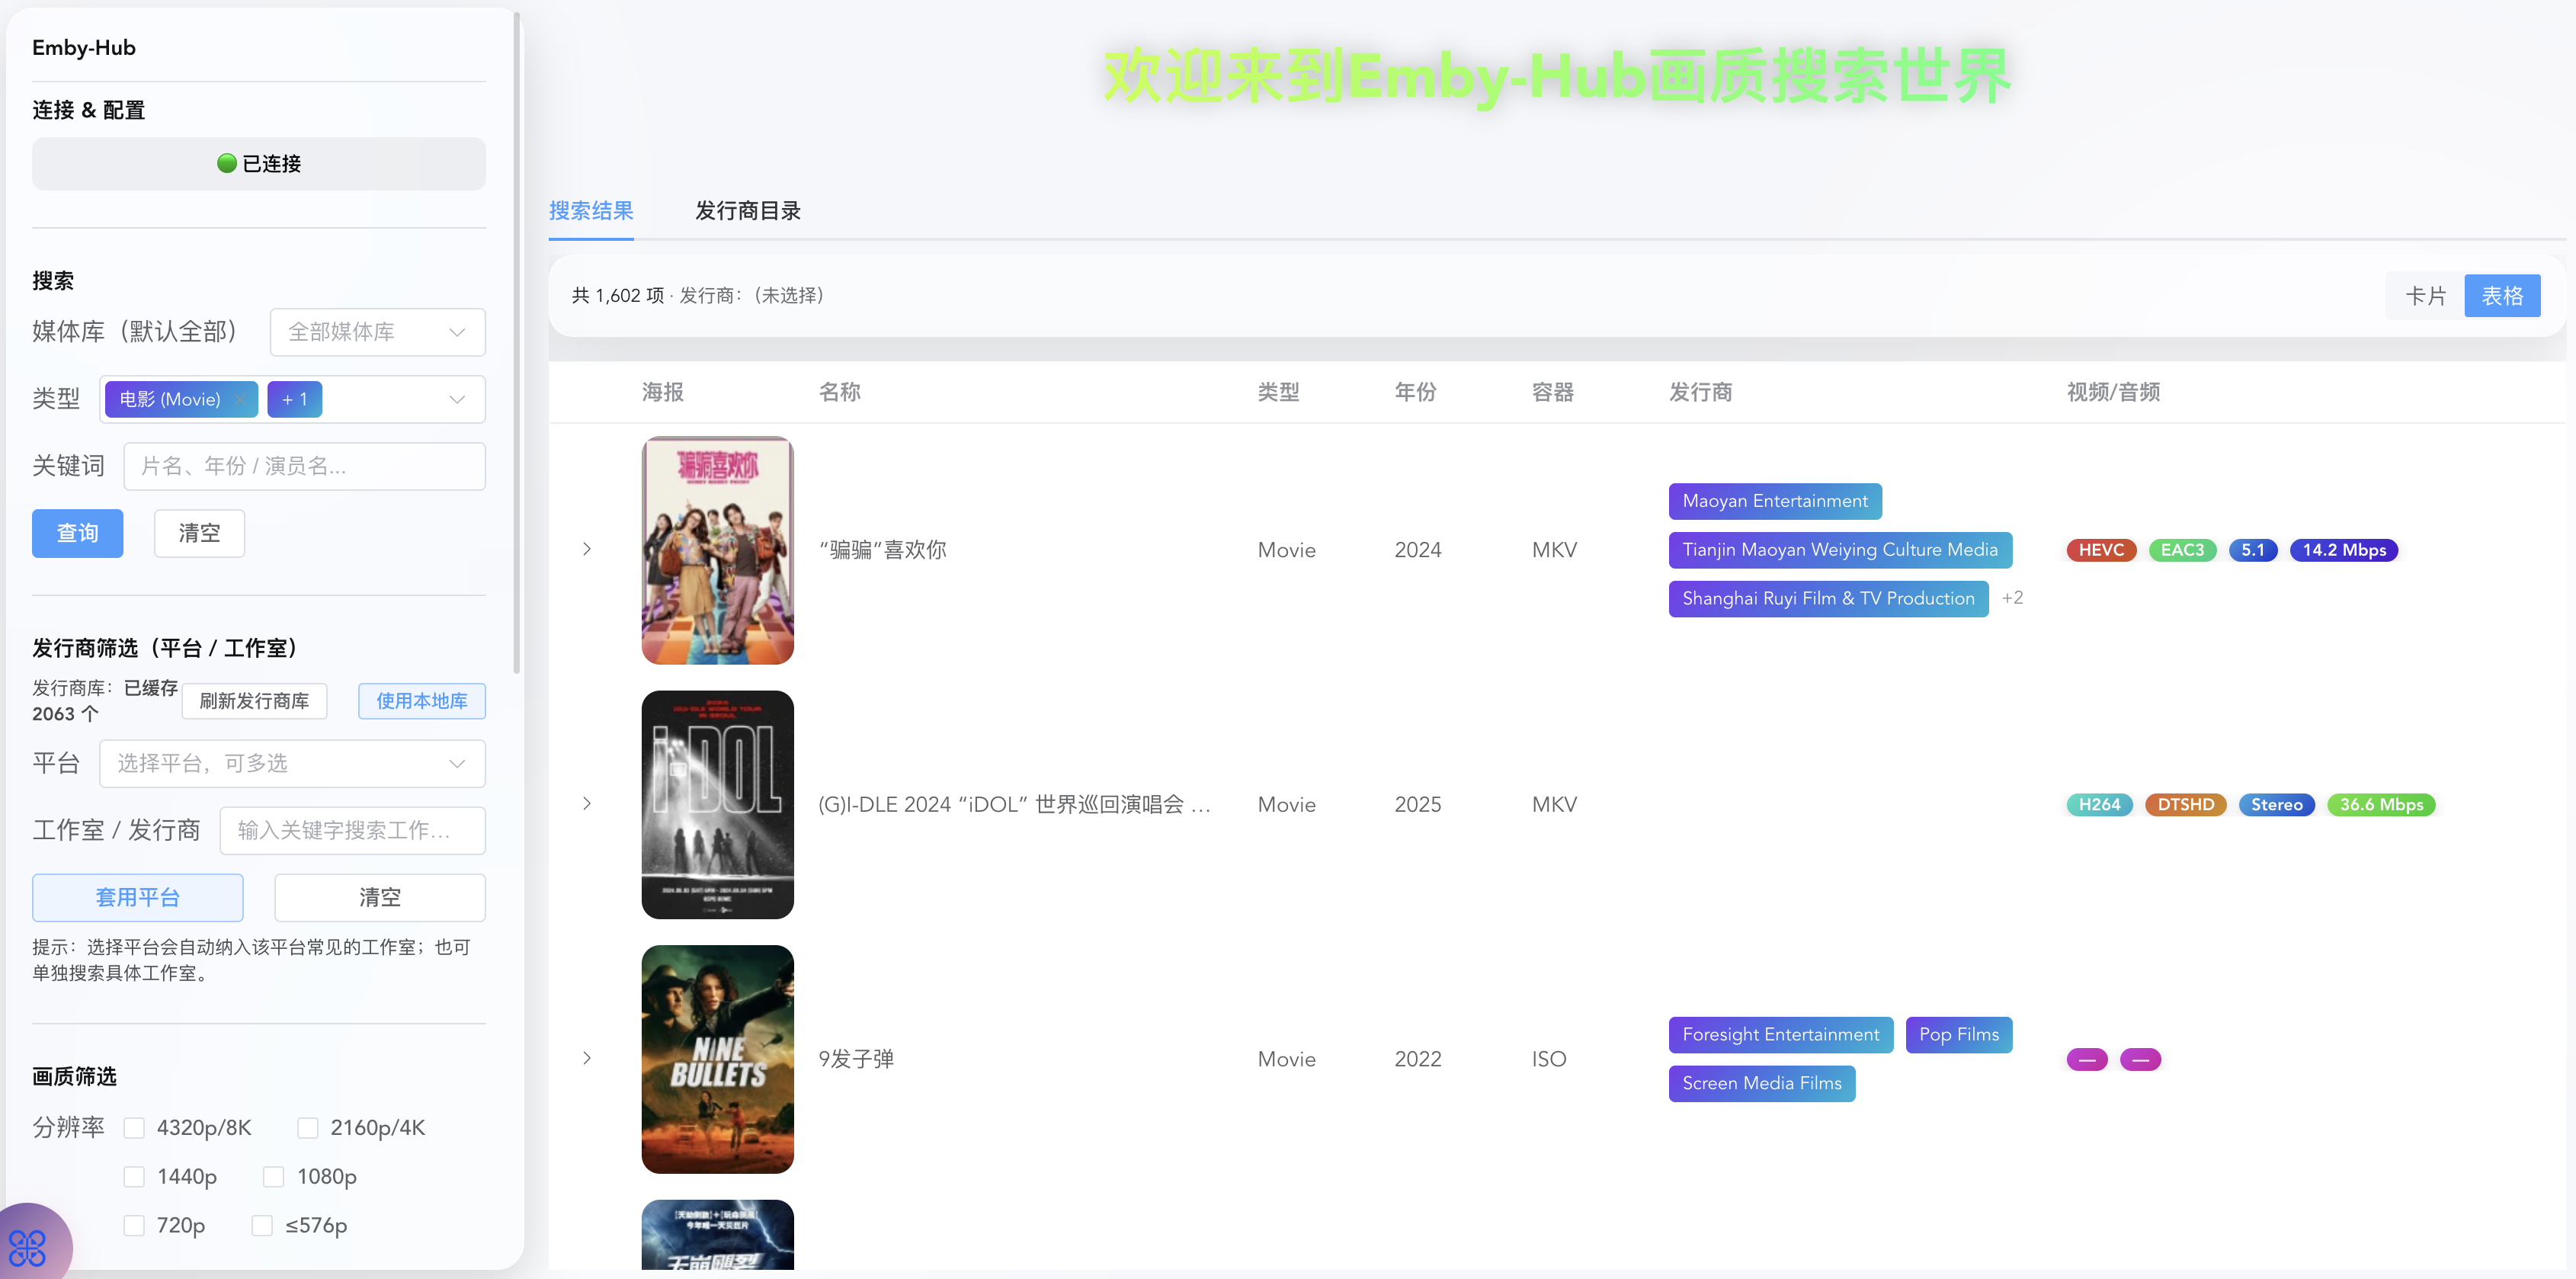Viewport: 2576px width, 1279px height.
Task: Open the 平台 platform multi-select dropdown
Action: coord(292,764)
